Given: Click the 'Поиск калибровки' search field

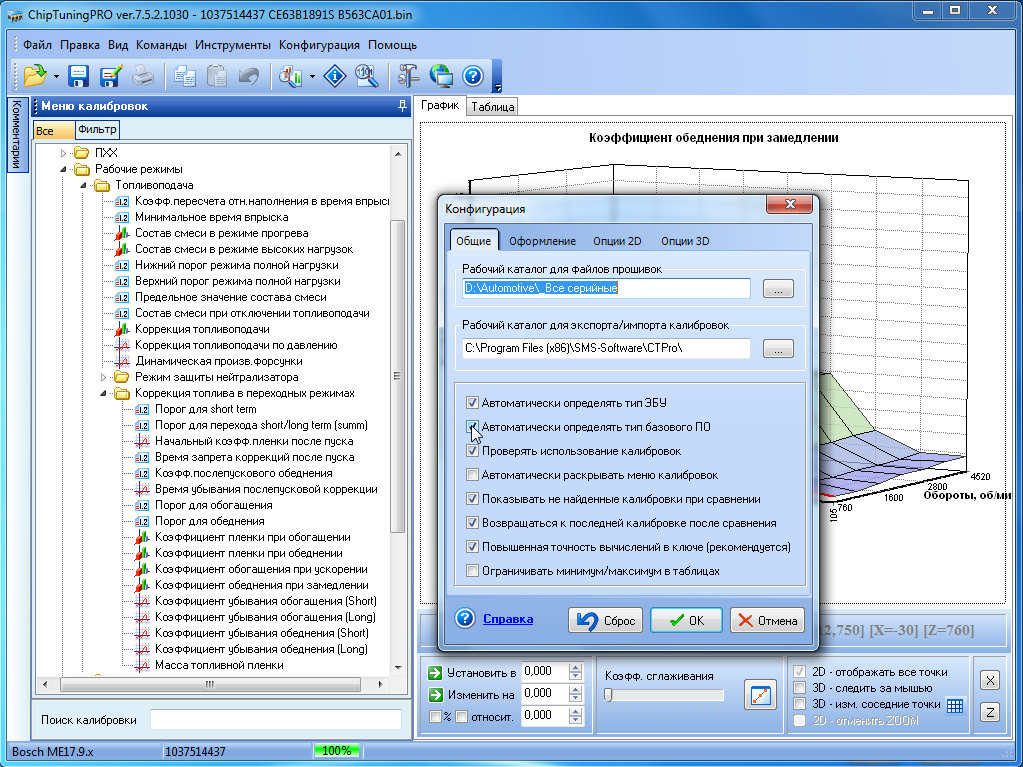Looking at the screenshot, I should coord(275,720).
